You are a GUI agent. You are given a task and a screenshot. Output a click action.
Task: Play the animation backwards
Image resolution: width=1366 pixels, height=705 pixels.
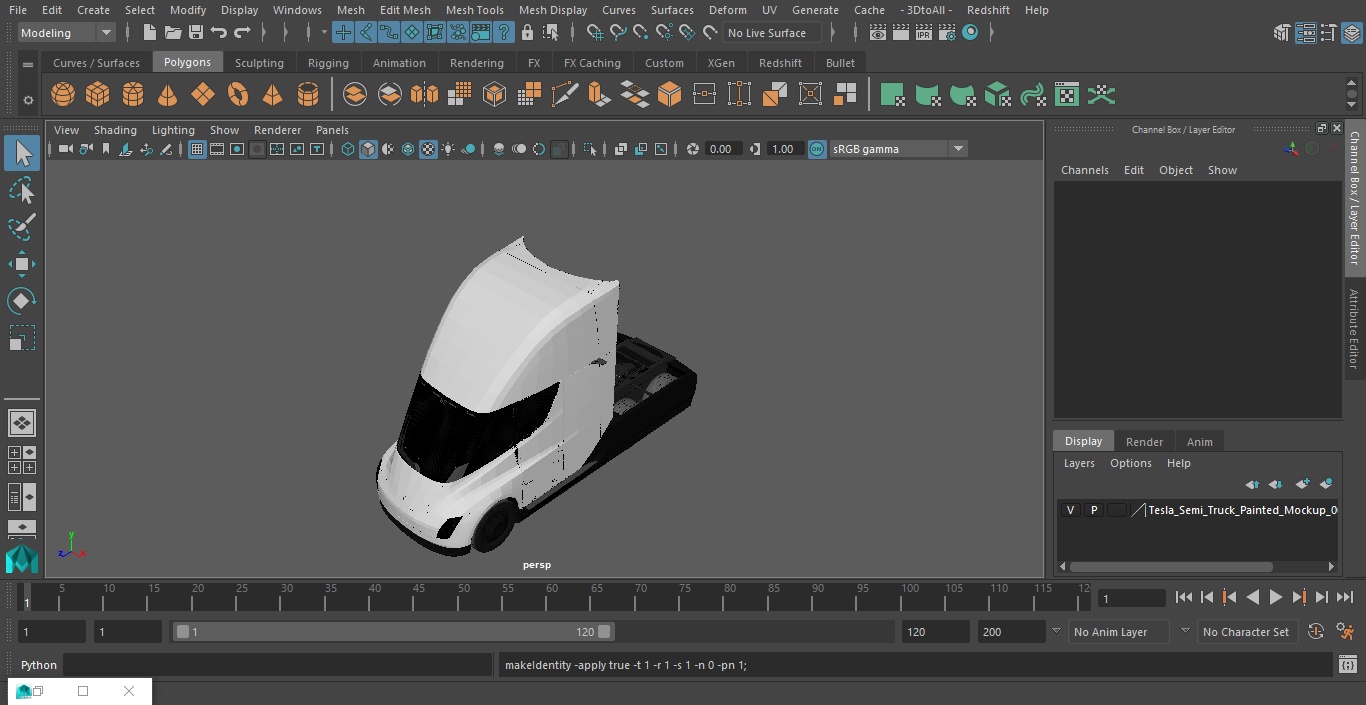[x=1252, y=597]
